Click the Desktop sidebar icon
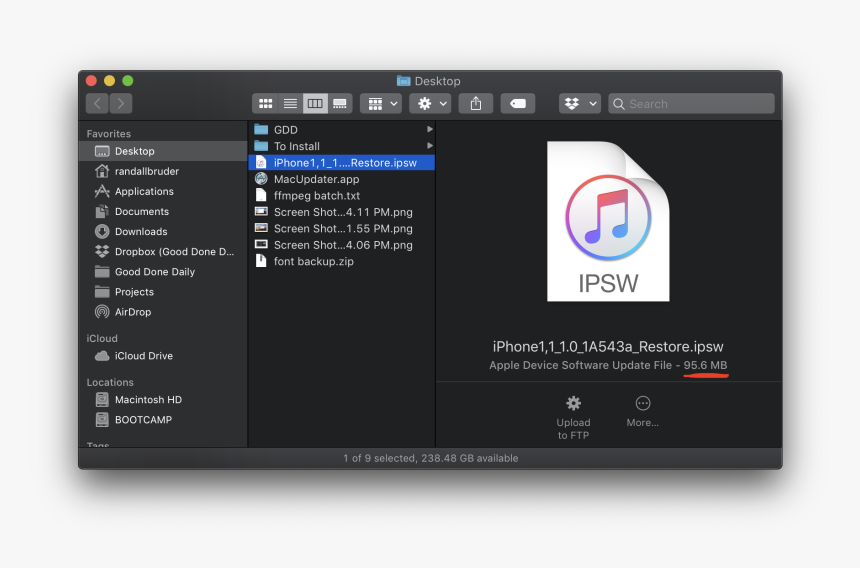This screenshot has width=860, height=568. coord(102,151)
